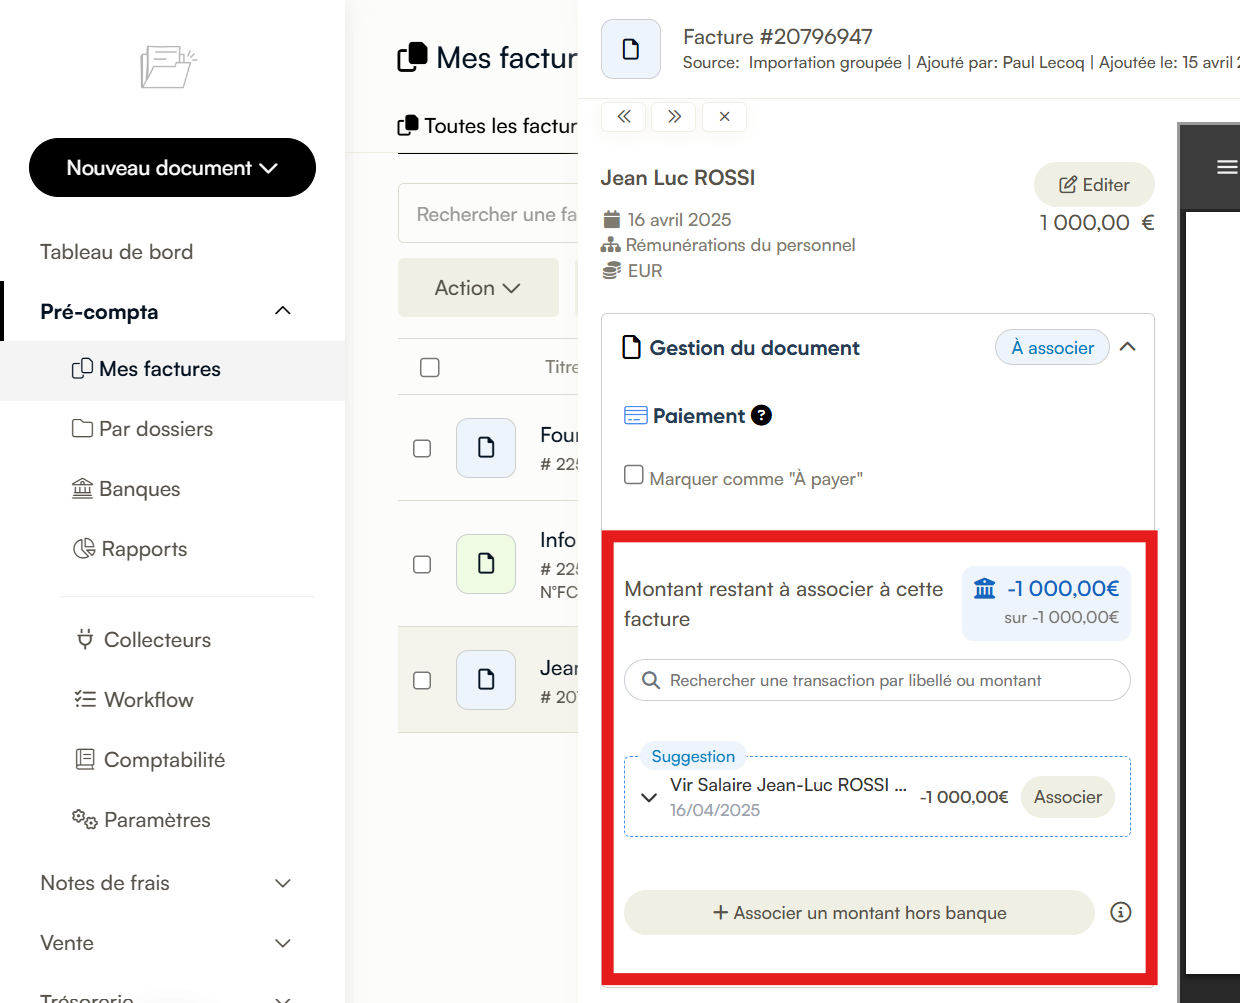1240x1003 pixels.
Task: Go to Tableau de bord
Action: tap(117, 252)
